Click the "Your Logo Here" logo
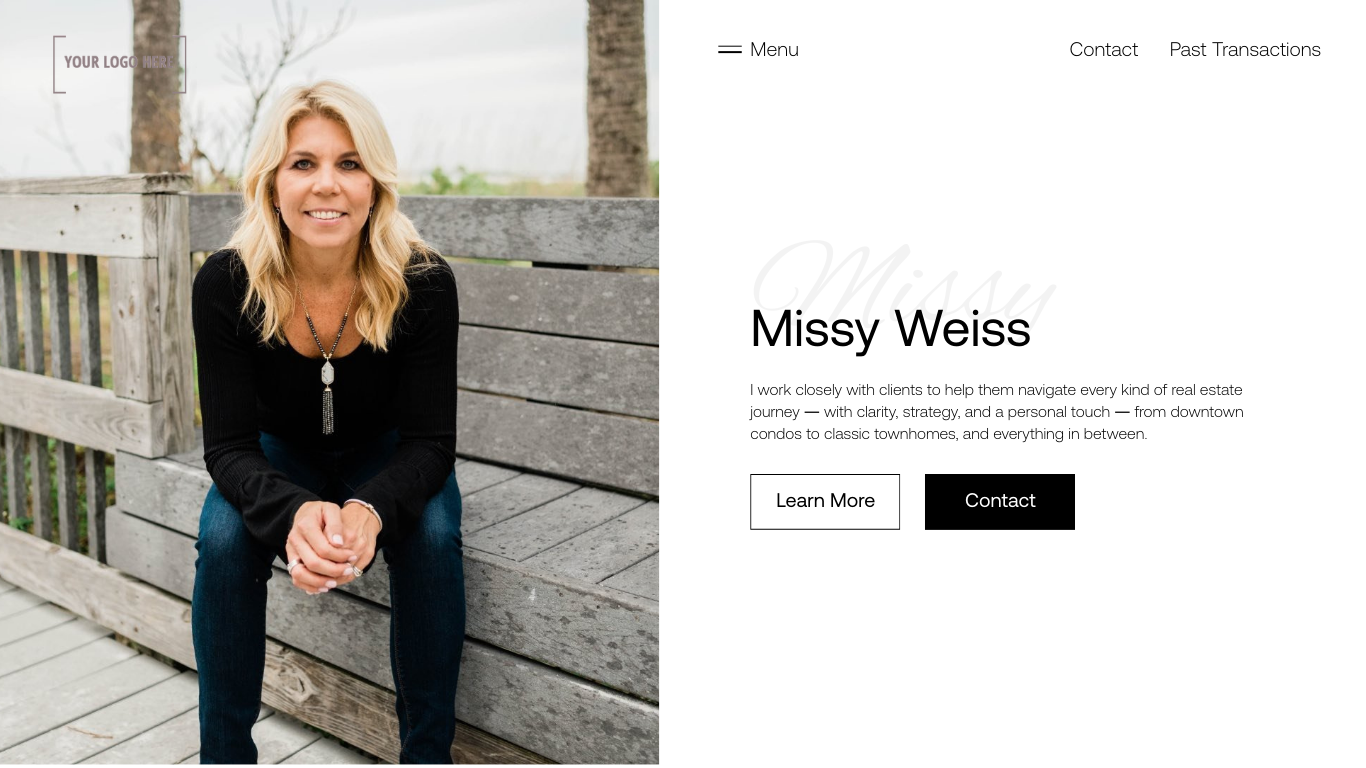The height and width of the screenshot is (768, 1366). point(120,64)
